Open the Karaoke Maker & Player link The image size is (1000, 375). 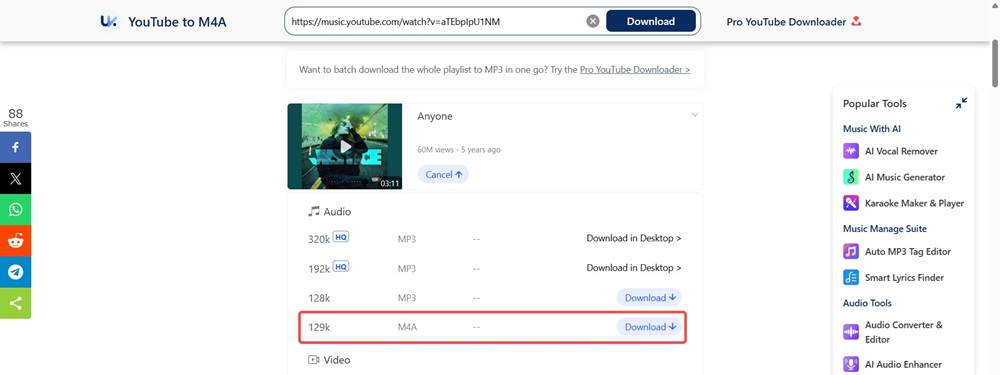click(915, 203)
